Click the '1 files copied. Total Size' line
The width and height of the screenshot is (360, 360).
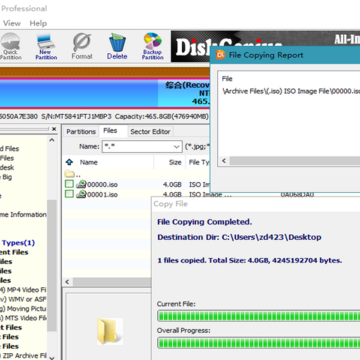[250, 260]
